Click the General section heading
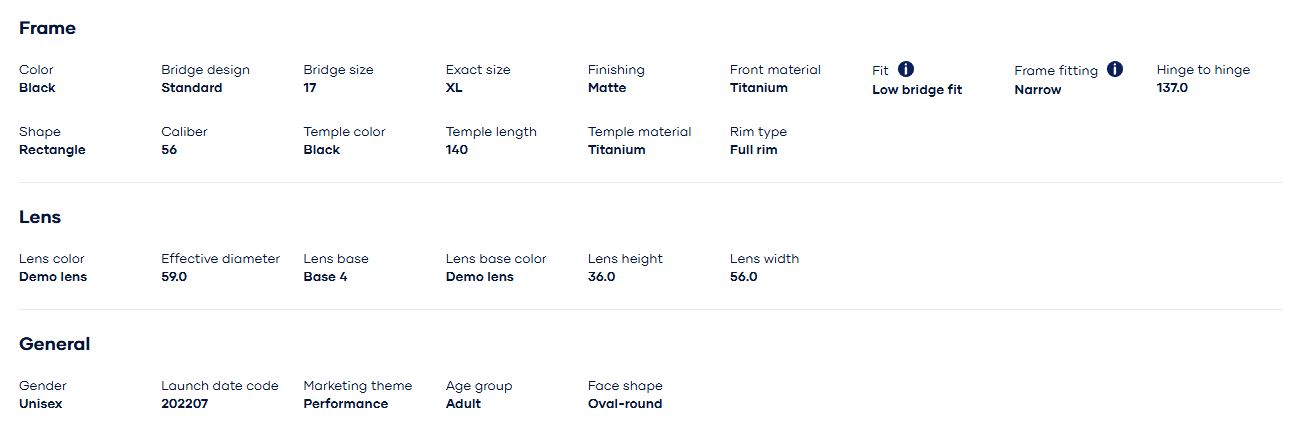This screenshot has height=426, width=1311. point(54,344)
